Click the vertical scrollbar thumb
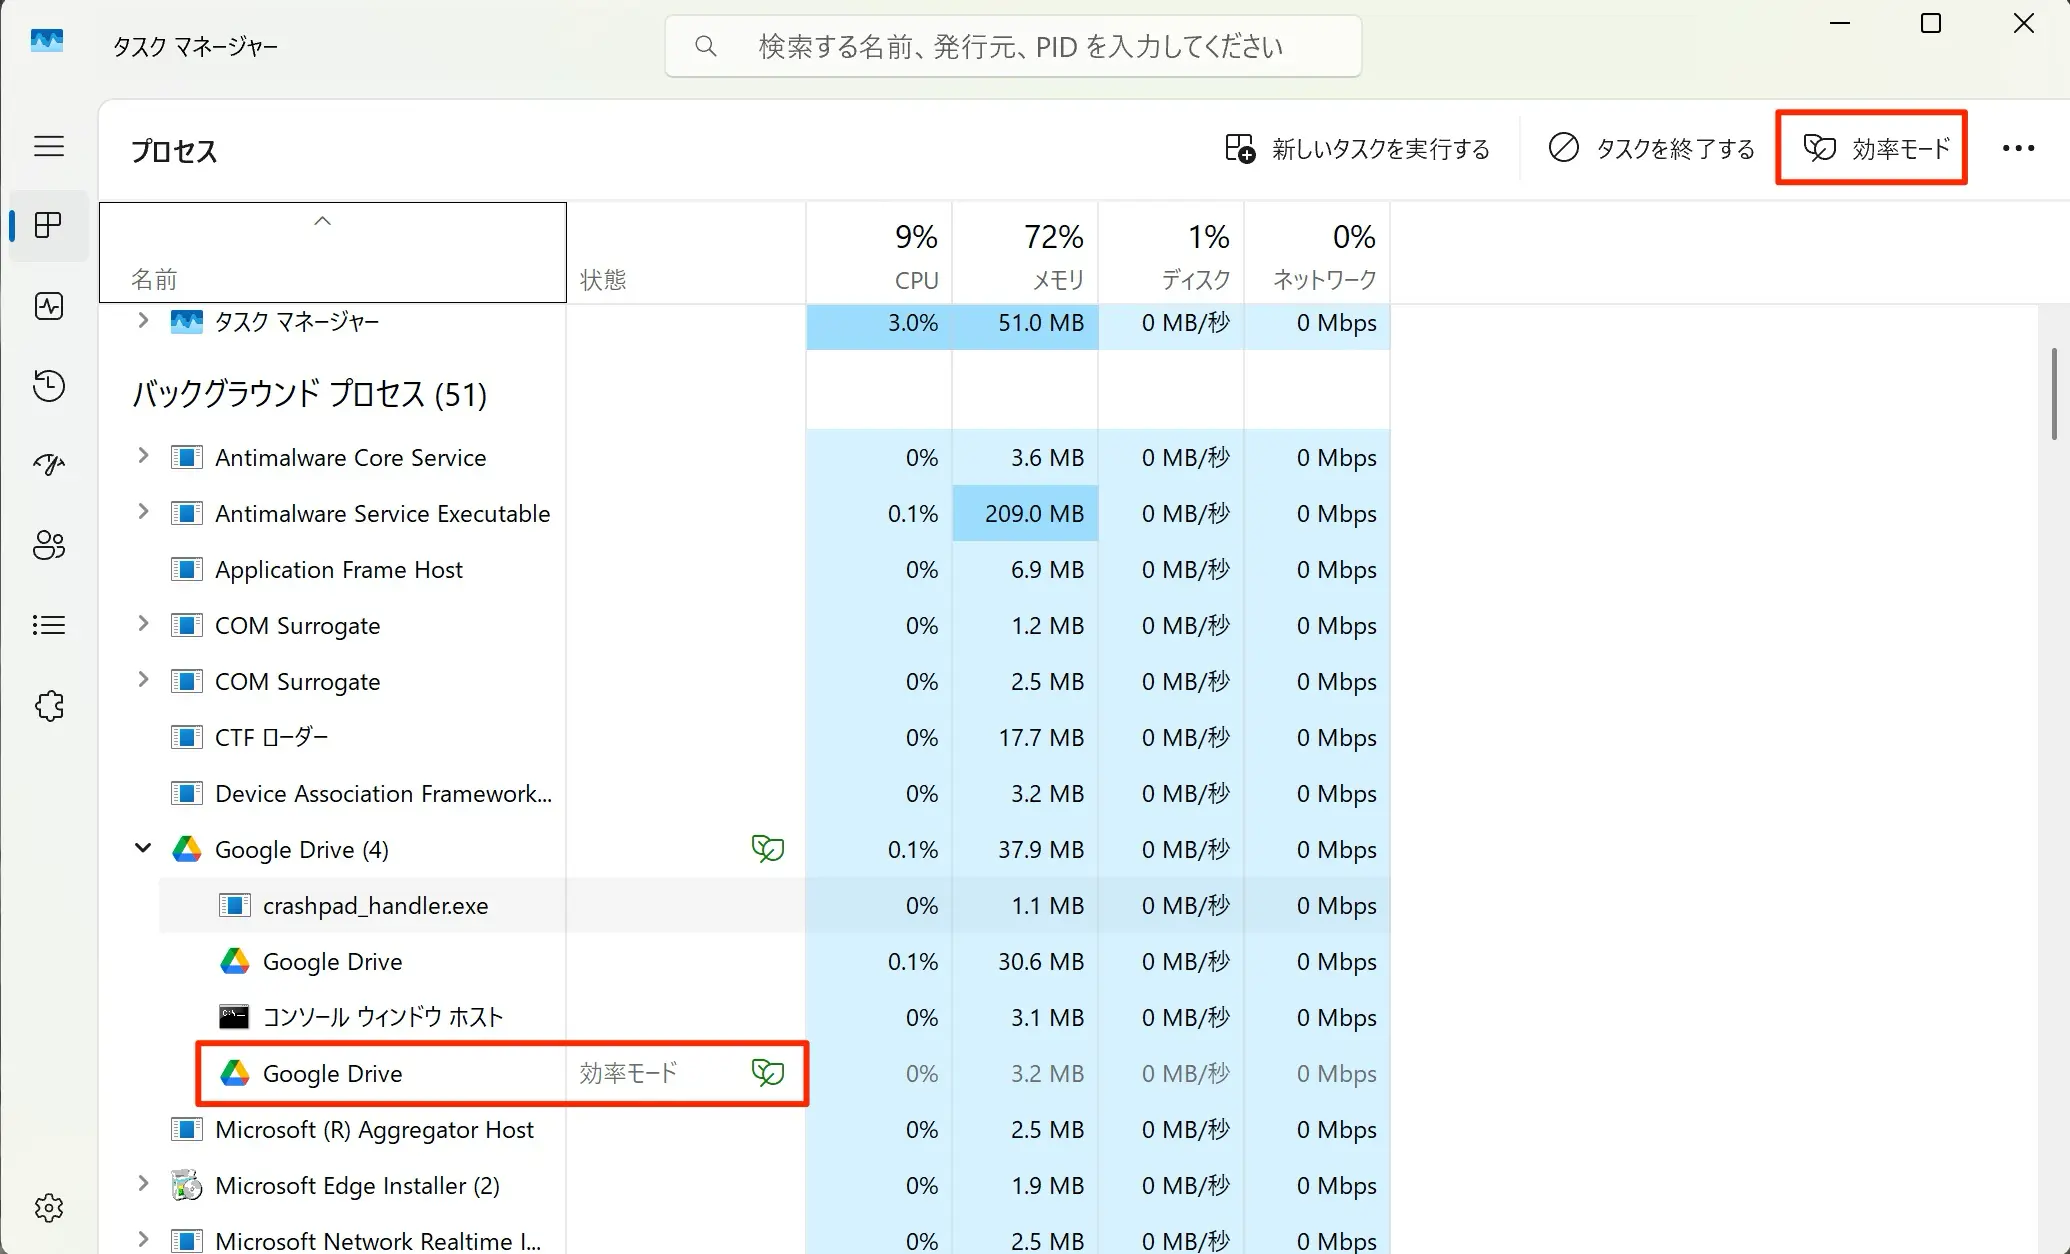This screenshot has height=1254, width=2070. 2054,393
